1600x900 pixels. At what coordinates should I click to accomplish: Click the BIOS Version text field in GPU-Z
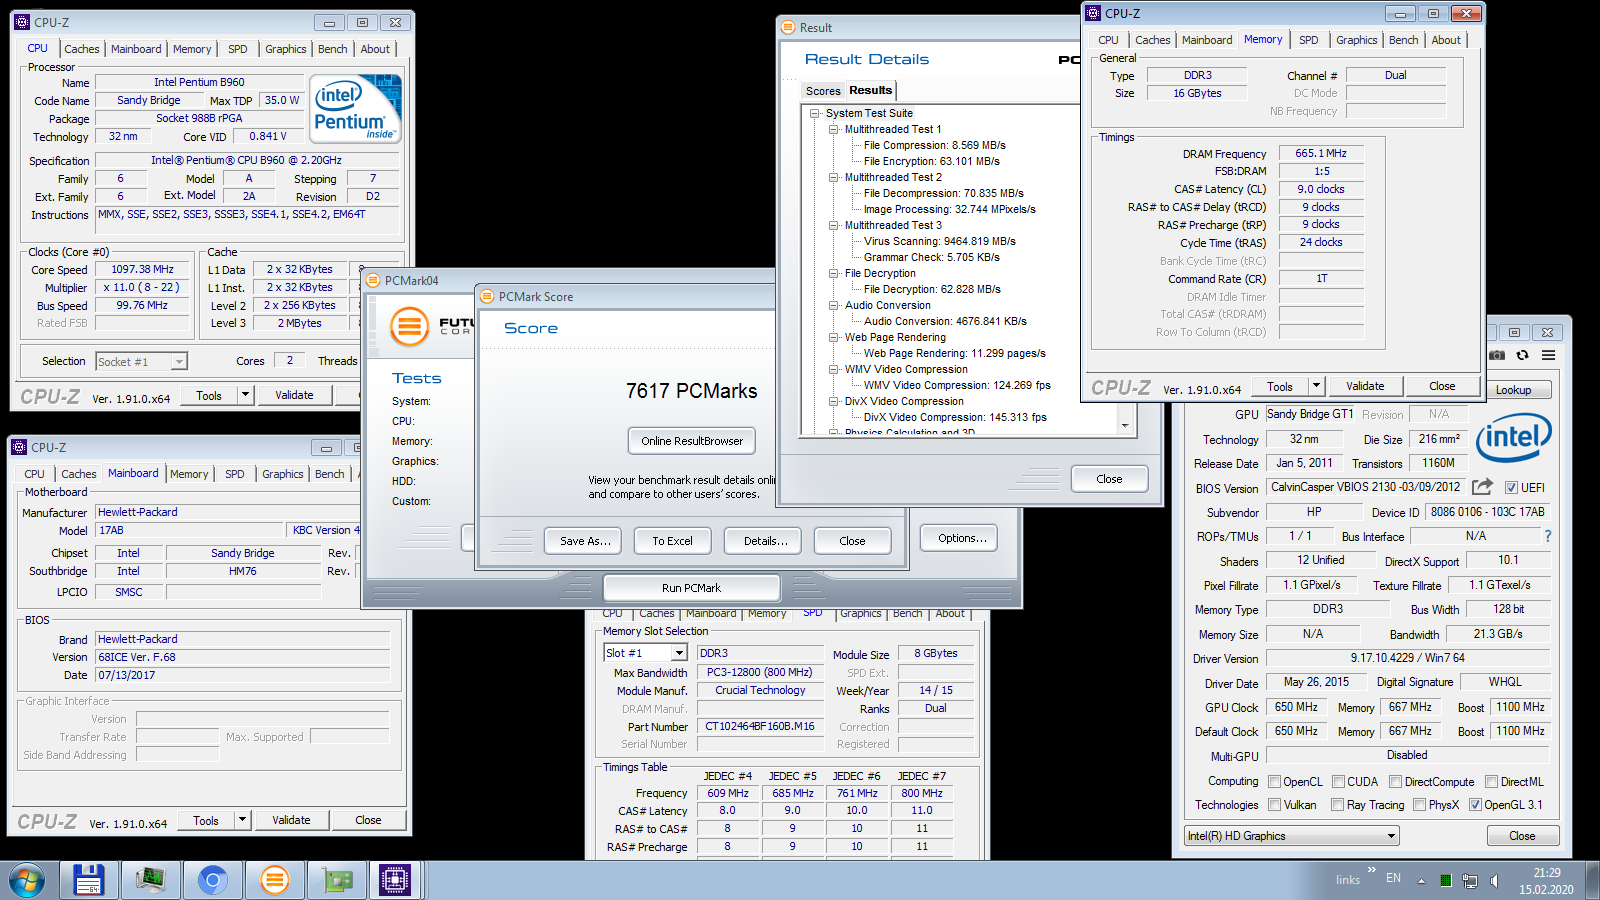pyautogui.click(x=1365, y=487)
